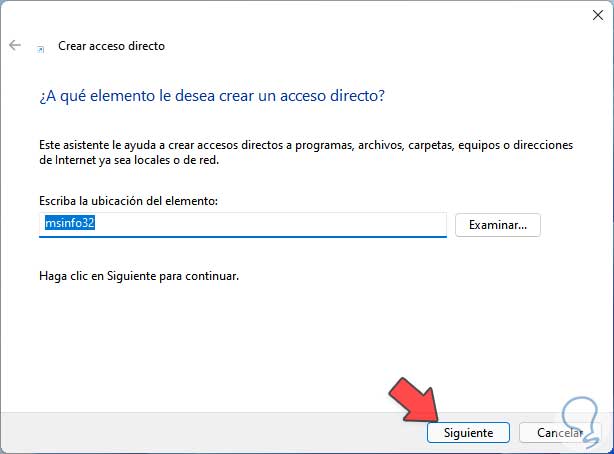Viewport: 614px width, 454px height.
Task: Open file browser with Examinar button
Action: pos(497,225)
